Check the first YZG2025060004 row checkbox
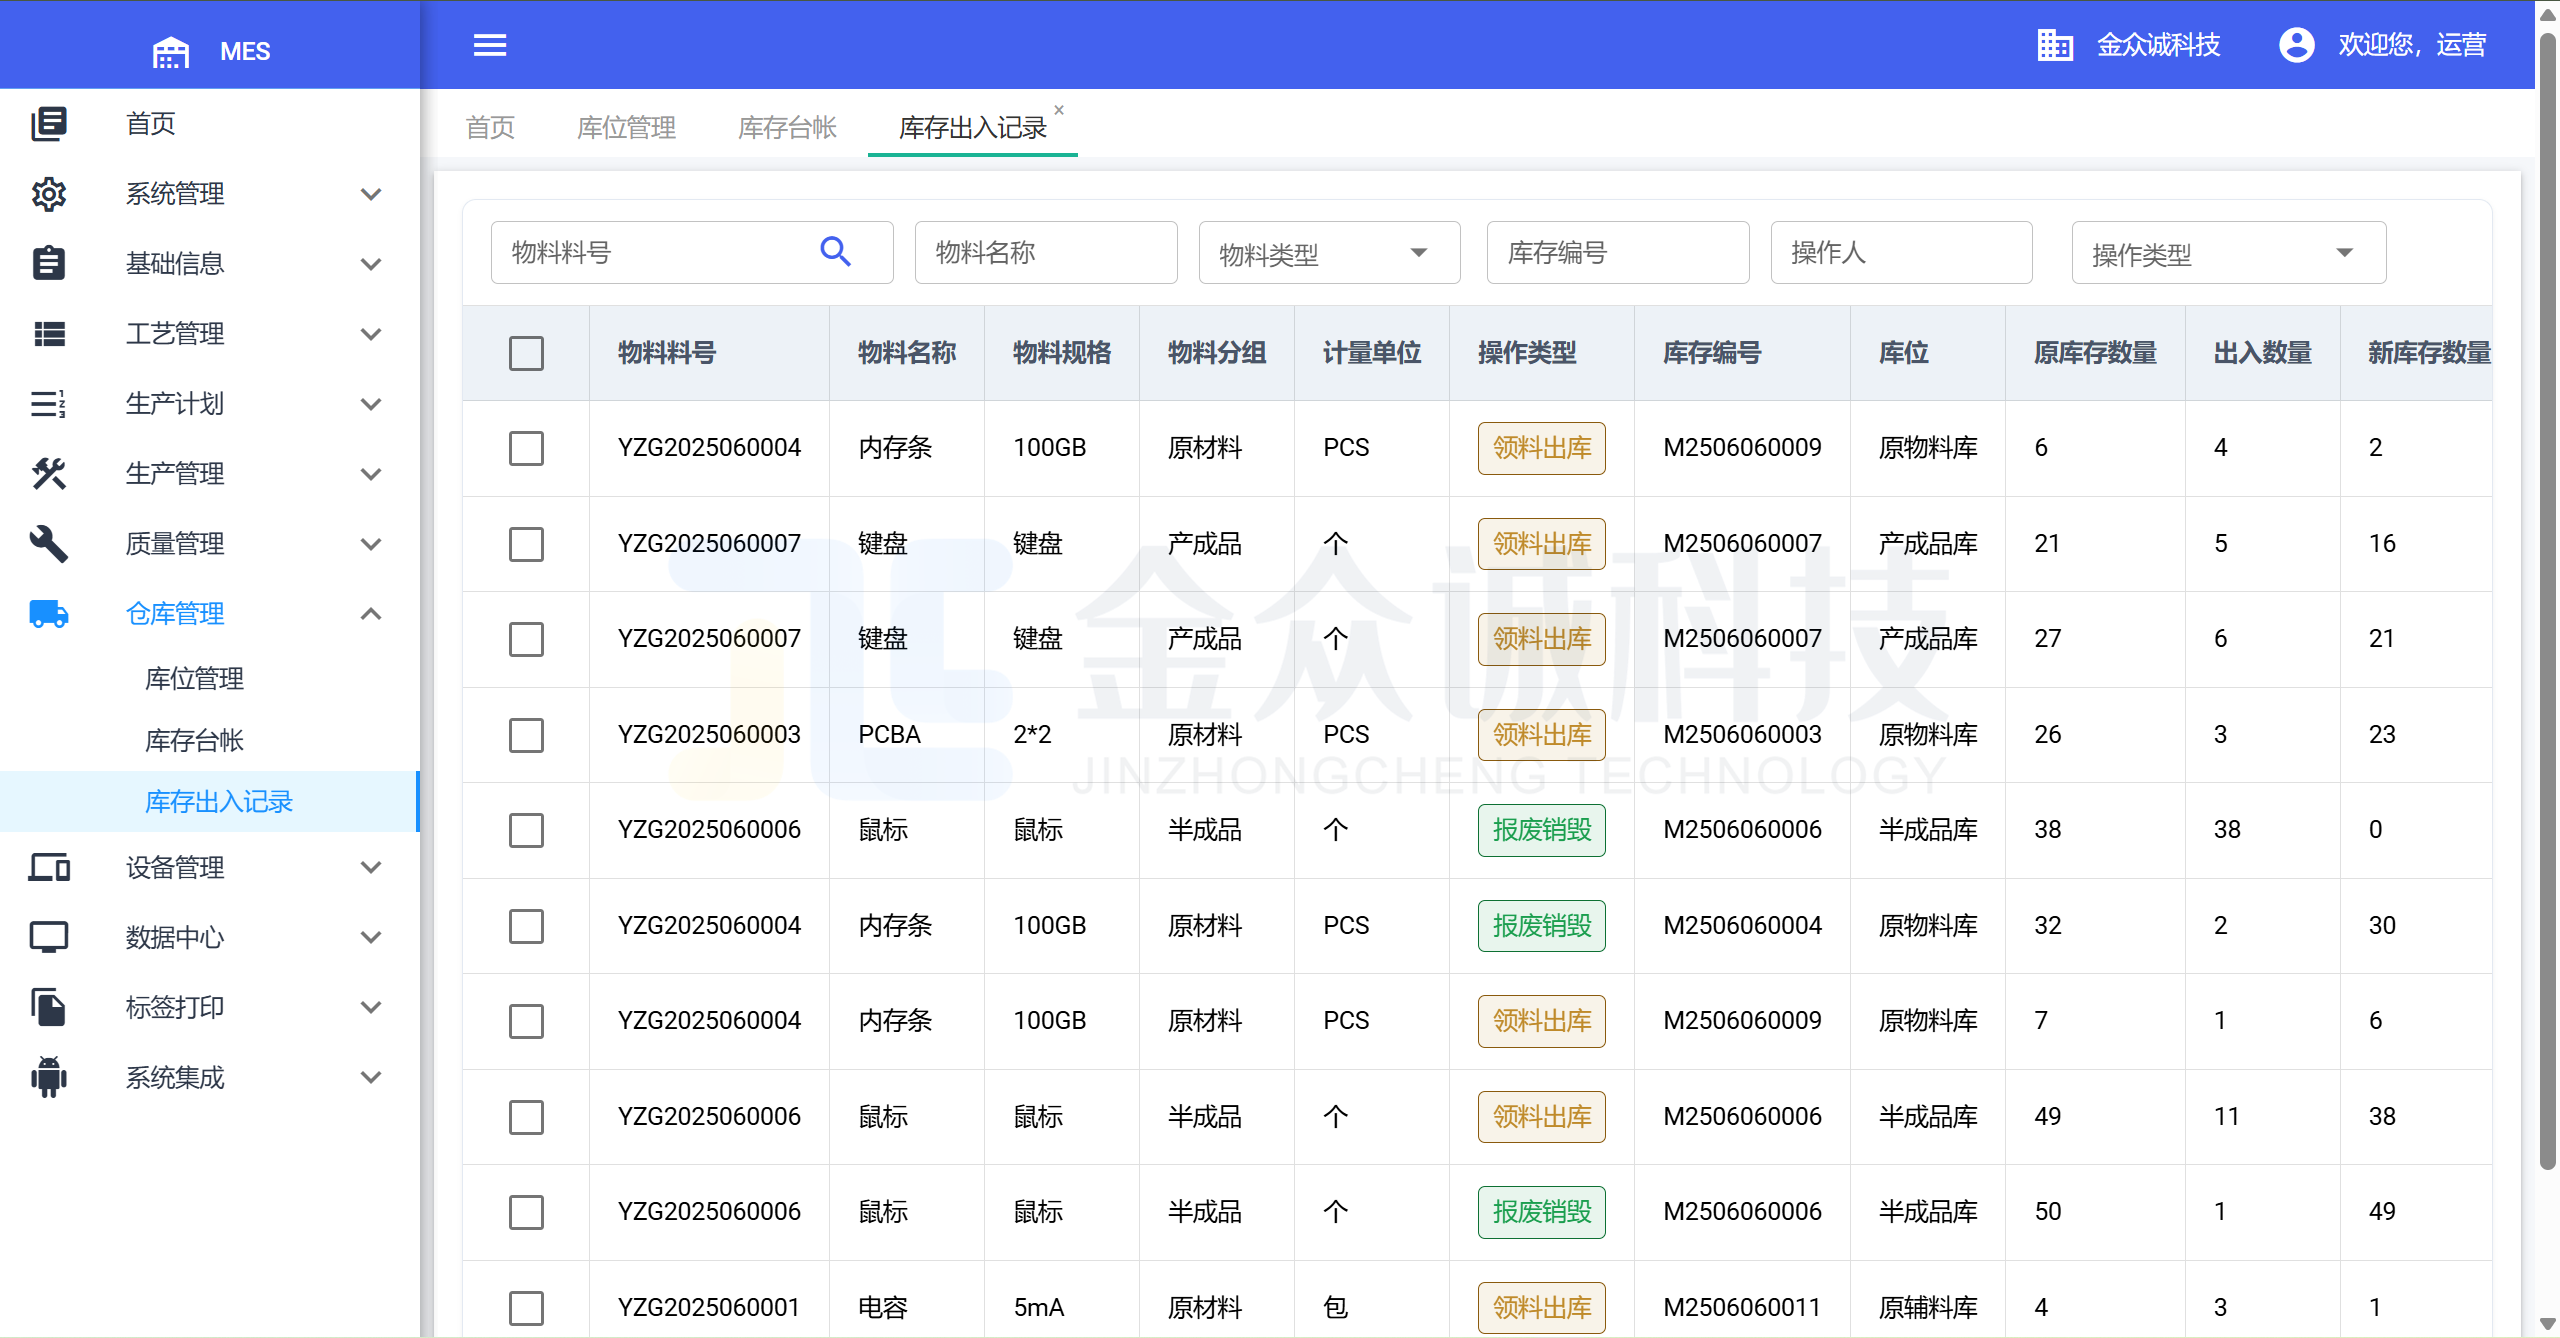Viewport: 2560px width, 1338px height. 526,448
